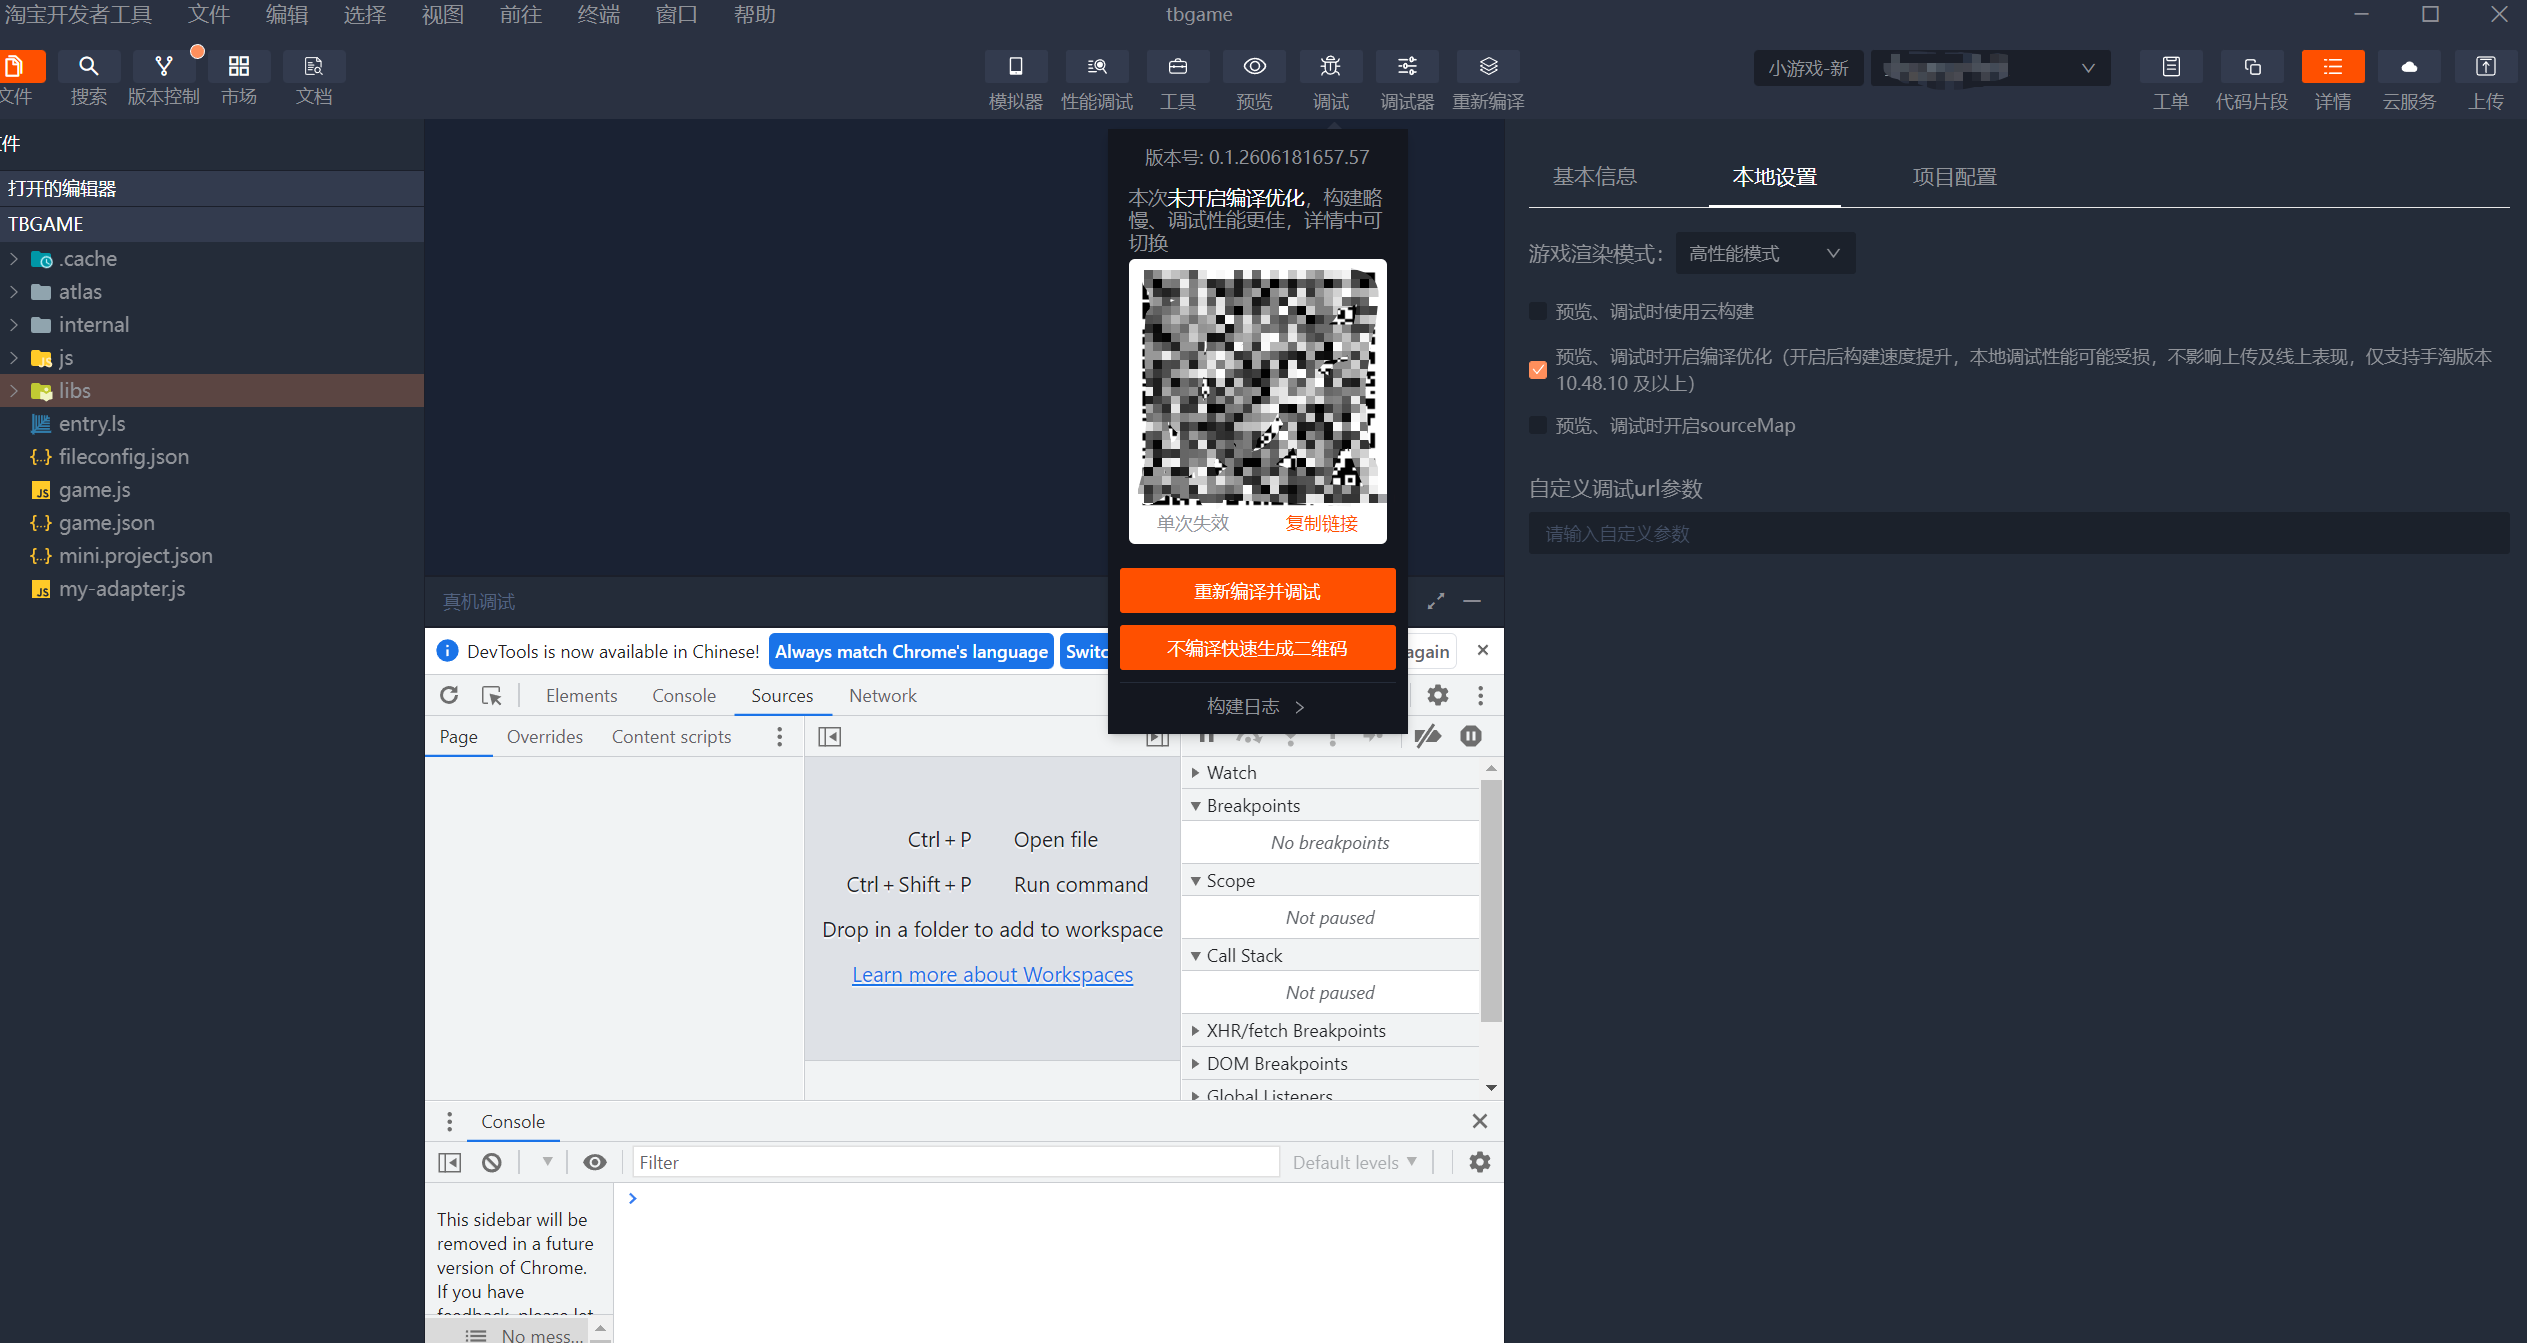Open the toolbox icon labeled 工具
Image resolution: width=2527 pixels, height=1343 pixels.
pyautogui.click(x=1178, y=67)
